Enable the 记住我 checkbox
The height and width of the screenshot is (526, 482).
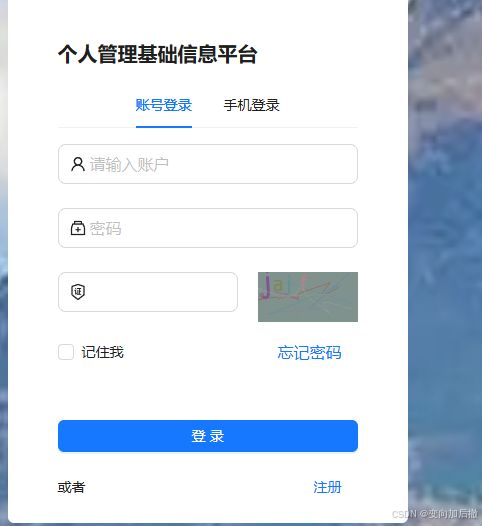66,352
